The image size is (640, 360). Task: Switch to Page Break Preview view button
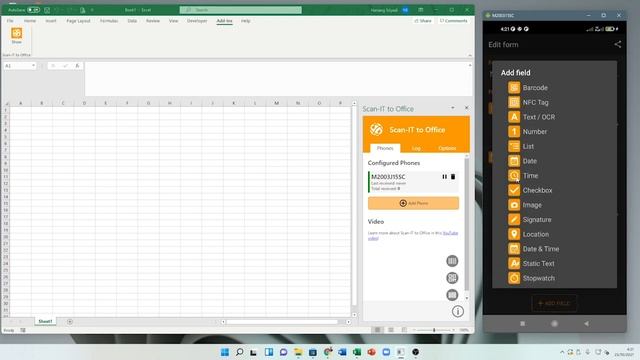click(x=404, y=330)
